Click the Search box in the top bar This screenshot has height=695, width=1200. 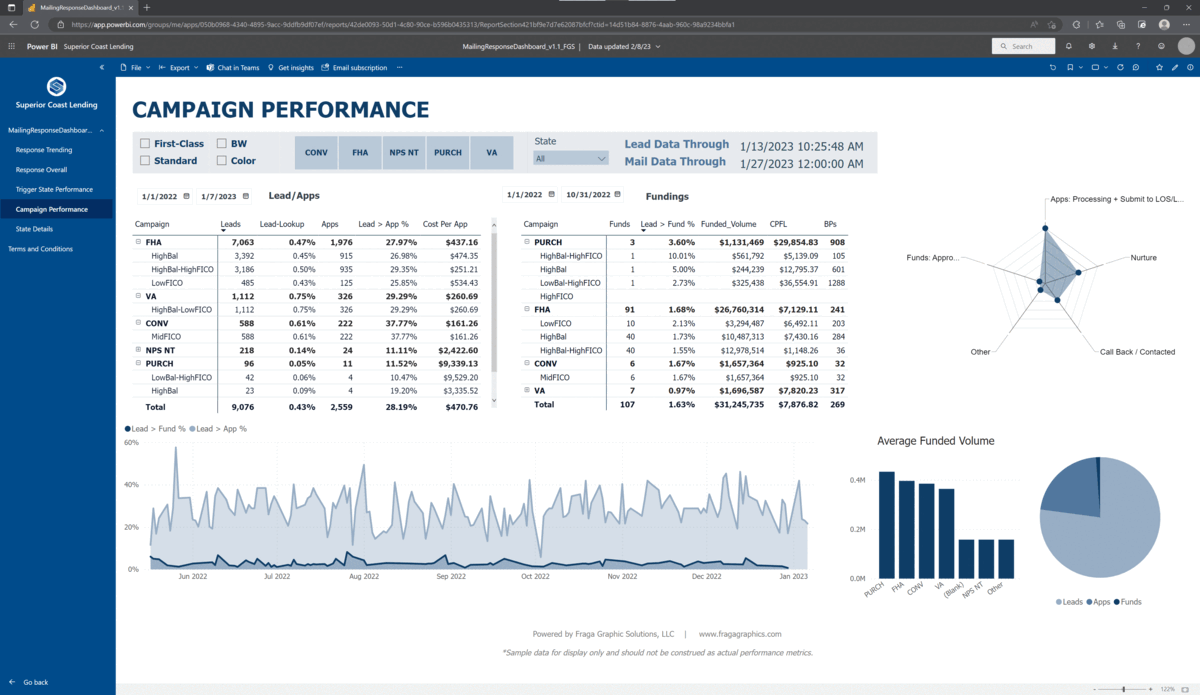click(x=1022, y=46)
